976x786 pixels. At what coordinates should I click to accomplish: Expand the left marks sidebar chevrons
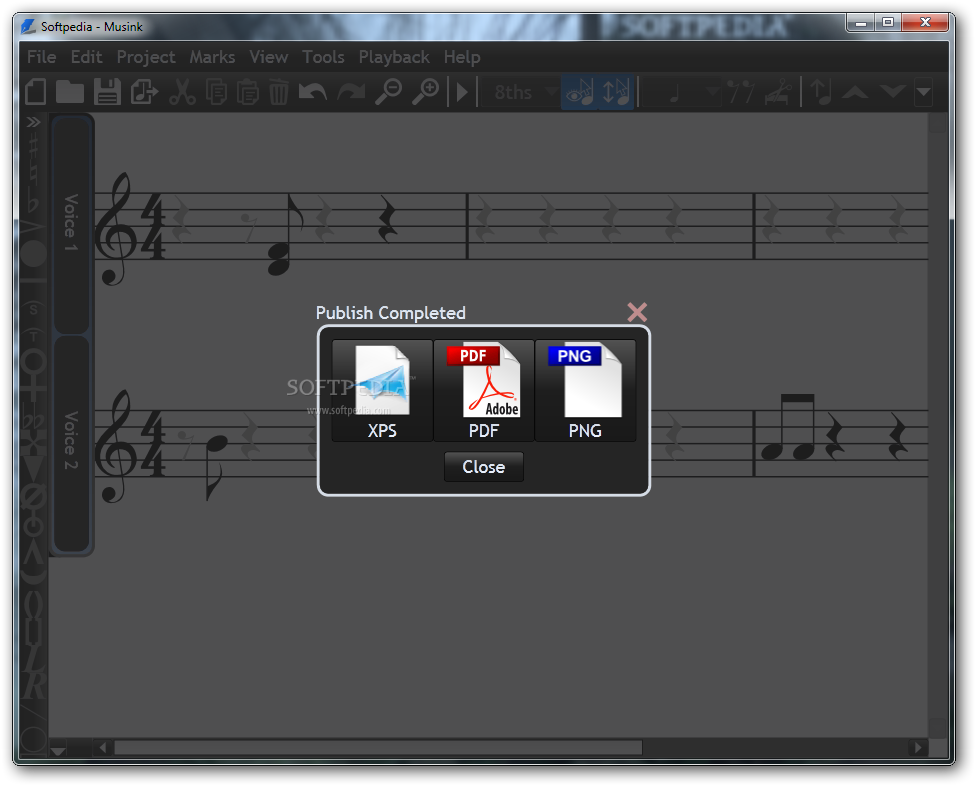[x=33, y=122]
